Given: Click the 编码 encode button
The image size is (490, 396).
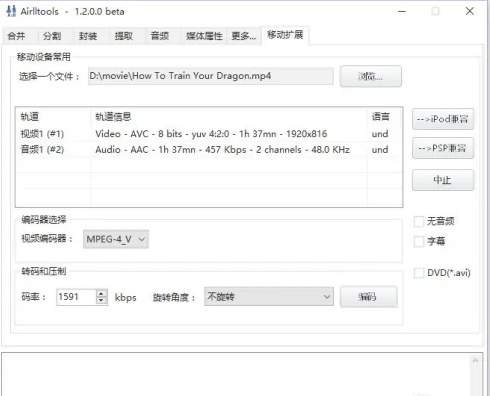Looking at the screenshot, I should click(x=368, y=297).
